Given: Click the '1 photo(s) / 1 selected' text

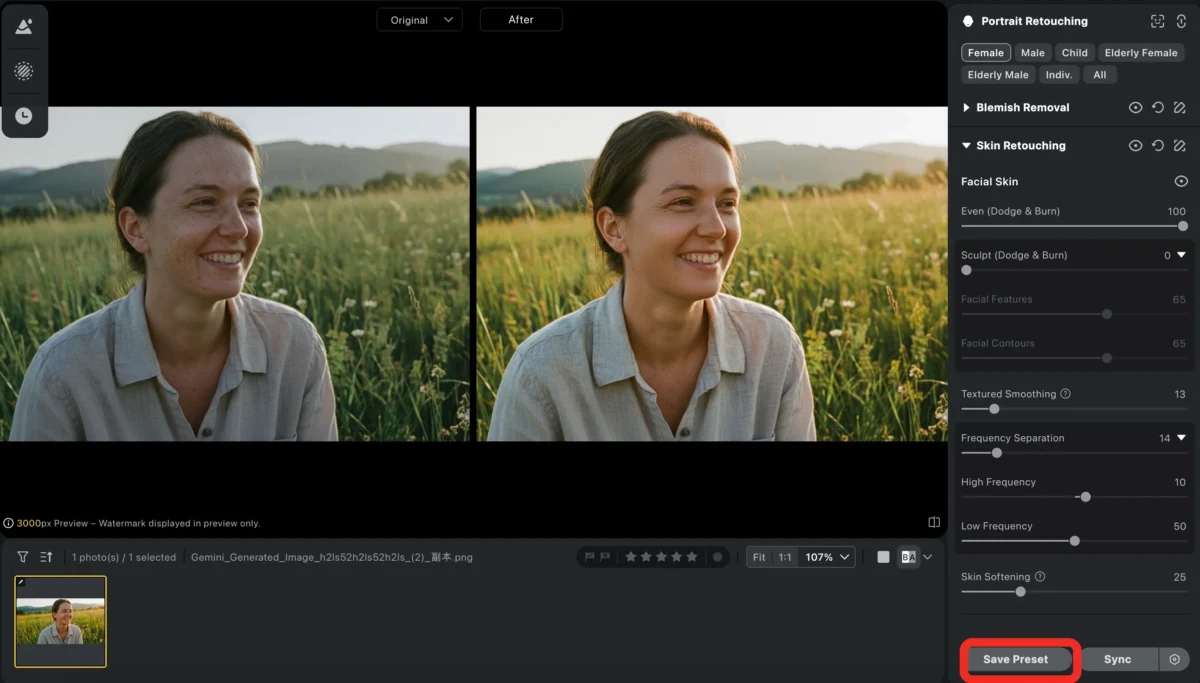Looking at the screenshot, I should 124,557.
